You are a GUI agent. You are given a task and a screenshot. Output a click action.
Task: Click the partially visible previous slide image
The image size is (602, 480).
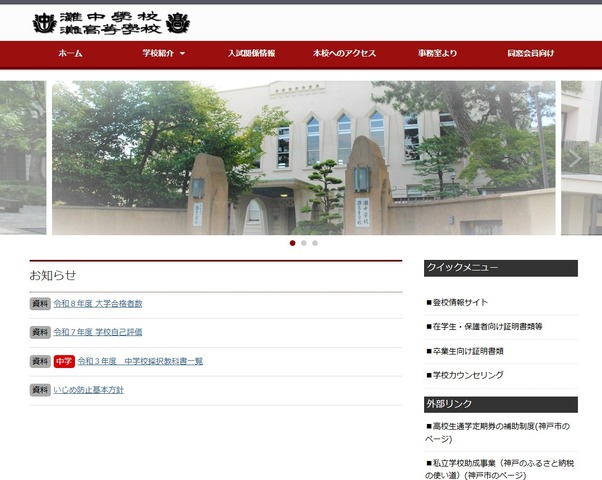pos(23,158)
